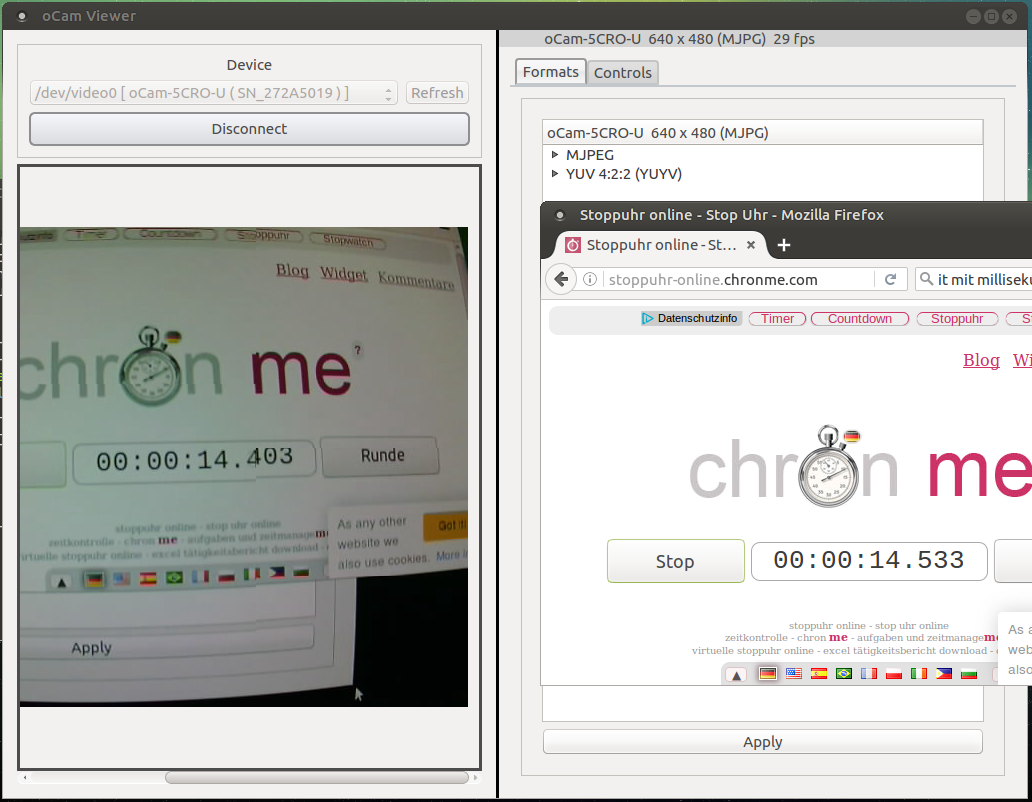Choose the French flag
1032x802 pixels.
tap(869, 674)
